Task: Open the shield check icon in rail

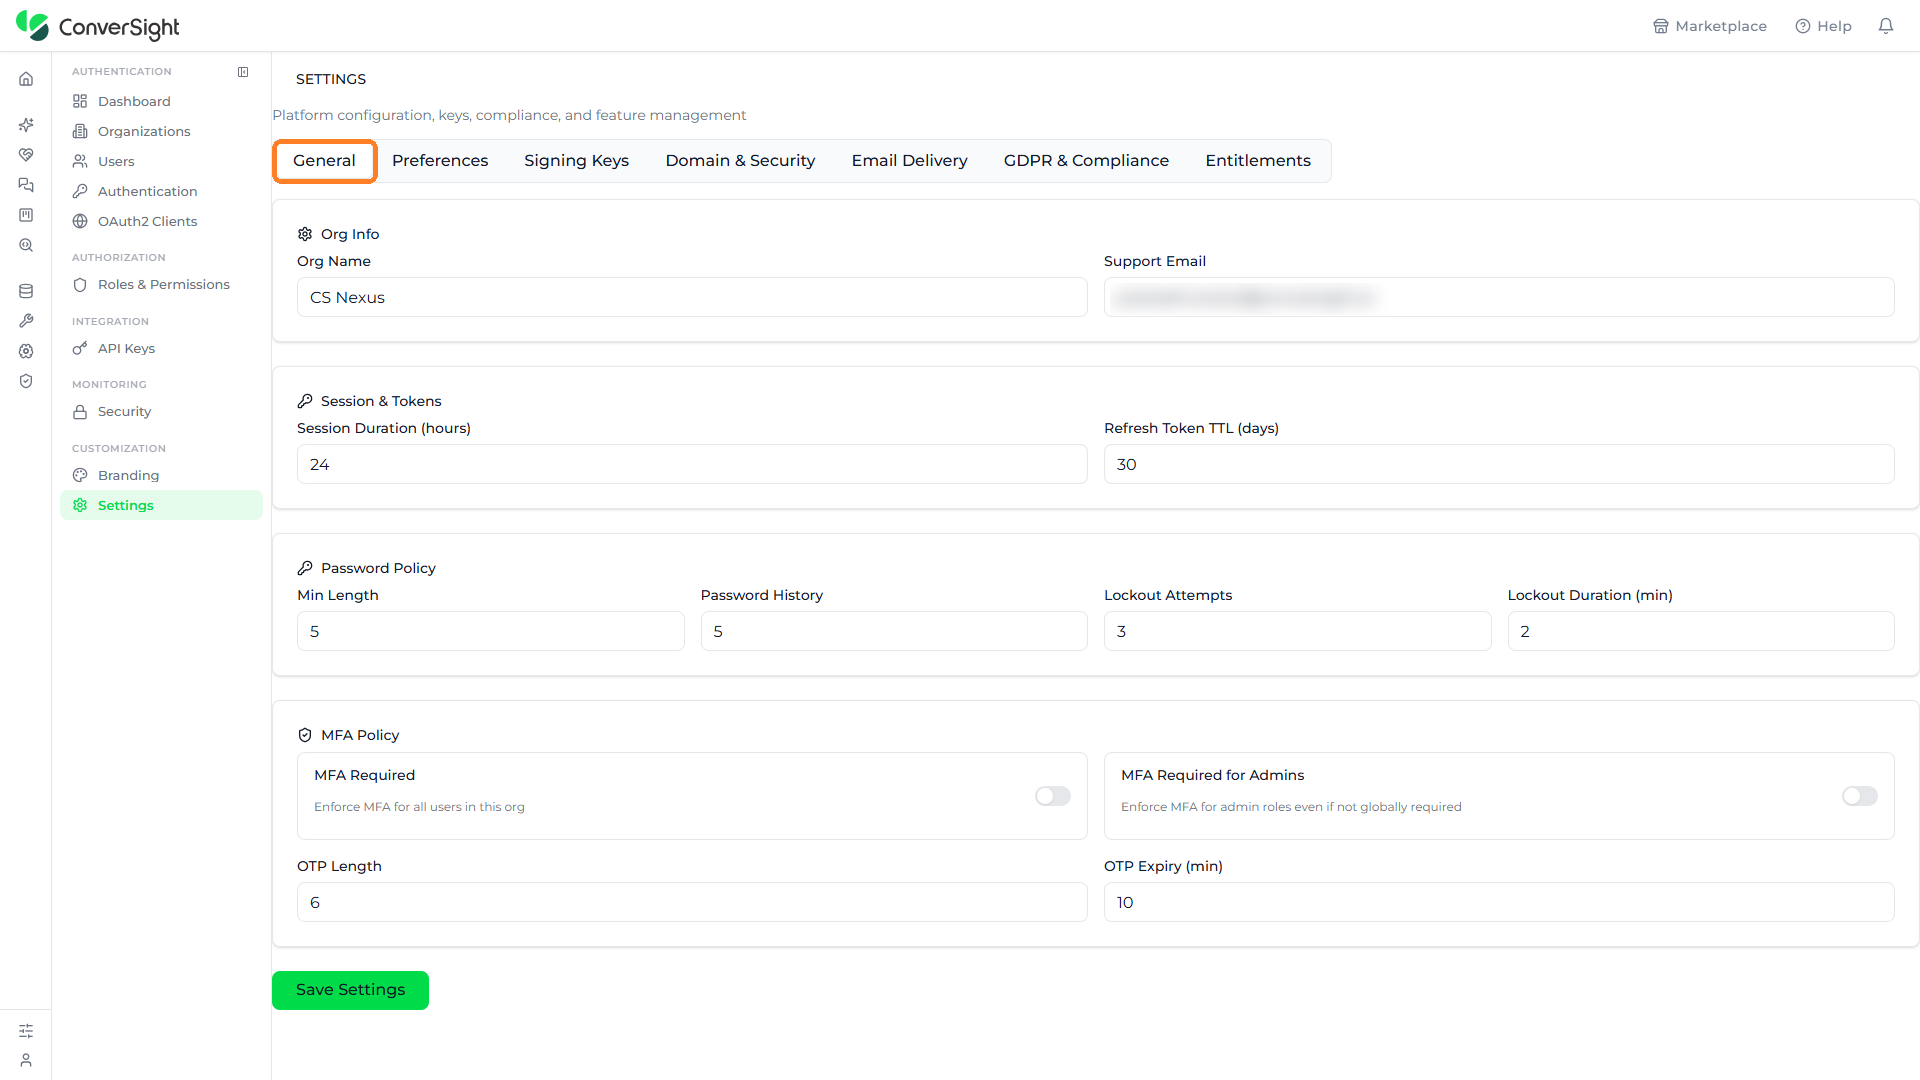Action: pyautogui.click(x=26, y=381)
